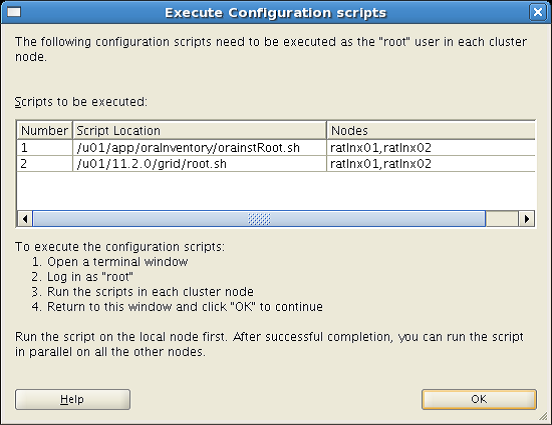Click the left arrow of horizontal scrollbar
Viewport: 552px width, 425px height.
pyautogui.click(x=25, y=219)
